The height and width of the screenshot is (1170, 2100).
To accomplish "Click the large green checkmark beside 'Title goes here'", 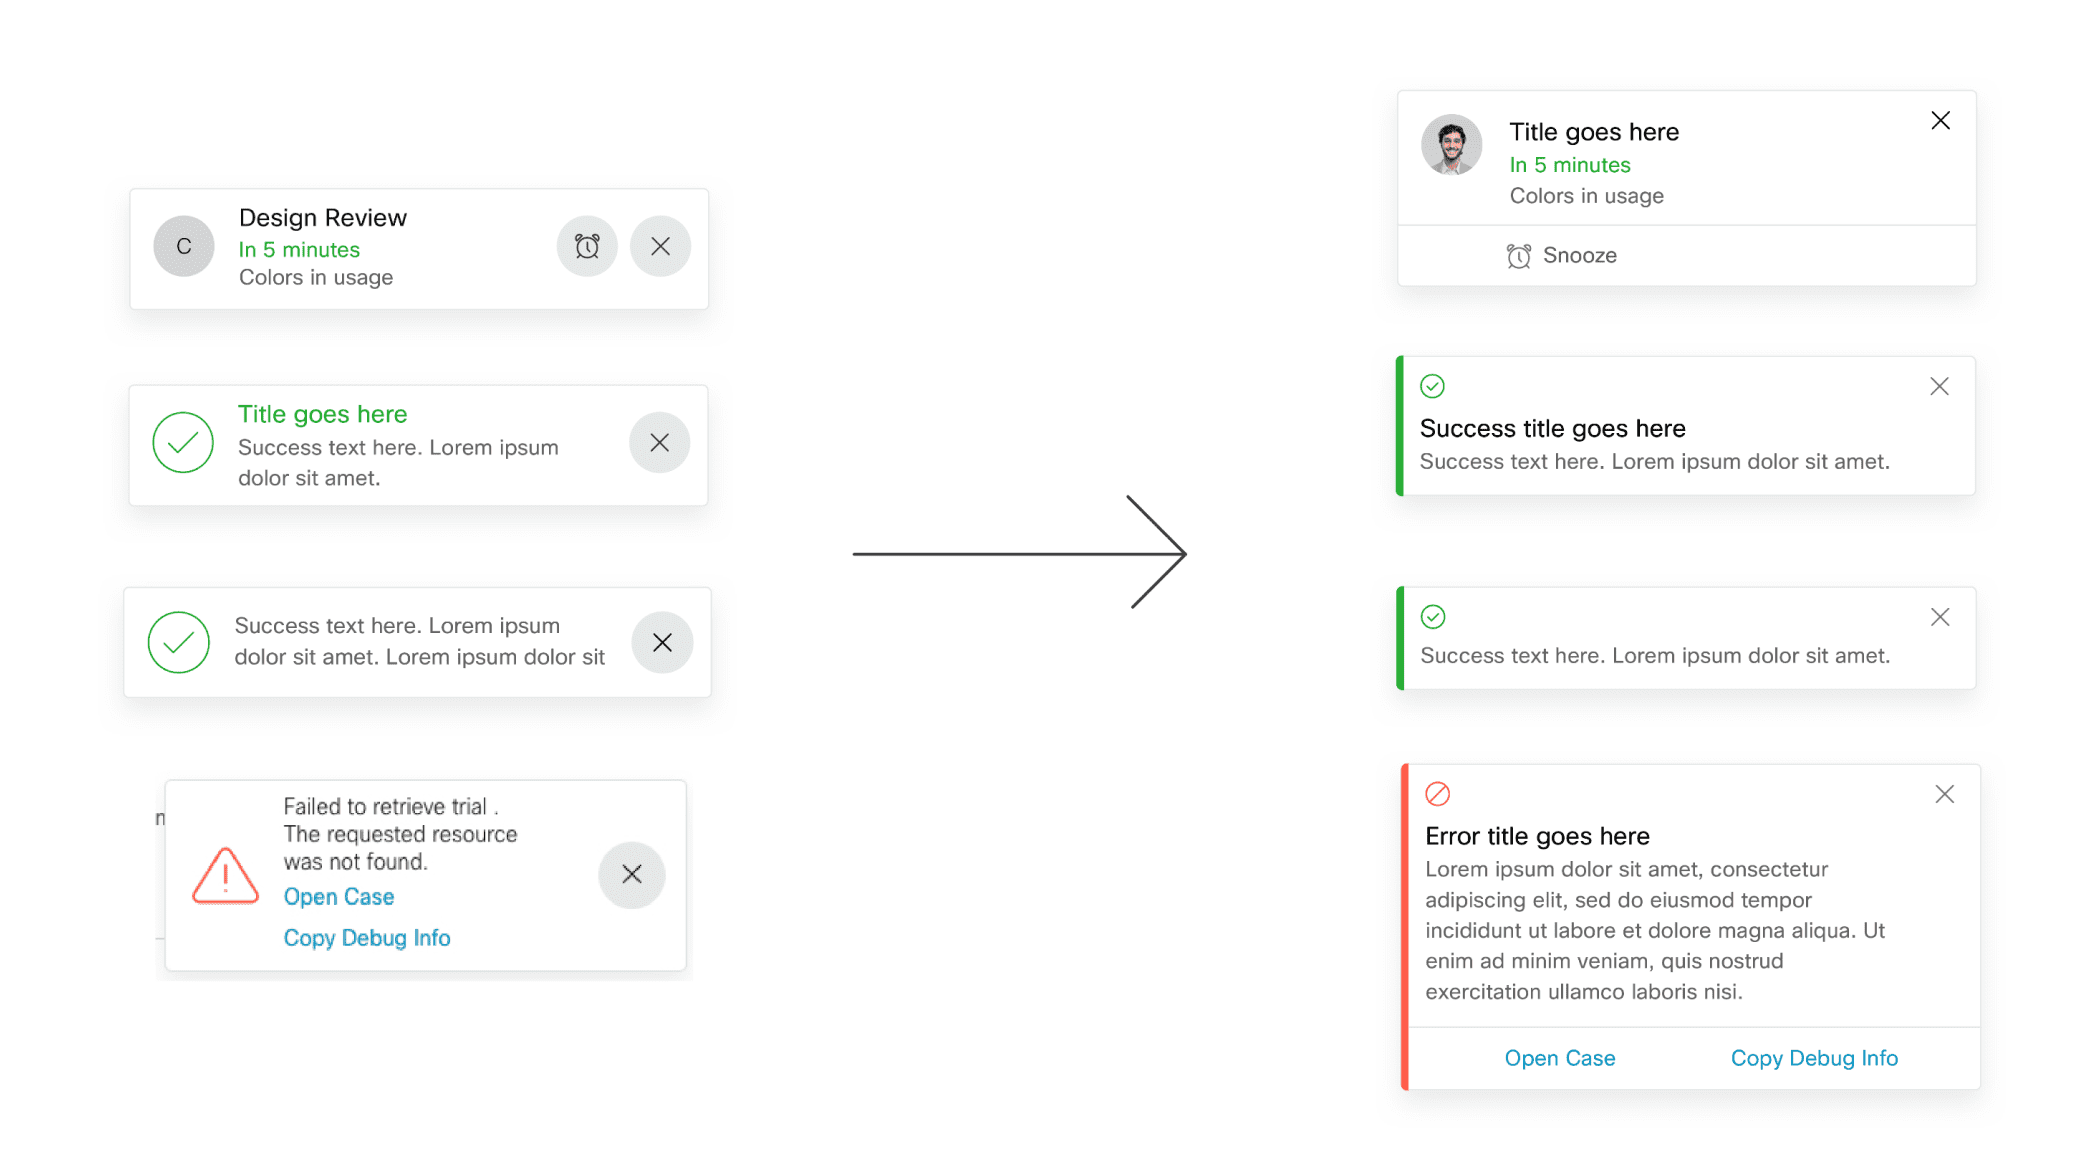I will pyautogui.click(x=183, y=442).
